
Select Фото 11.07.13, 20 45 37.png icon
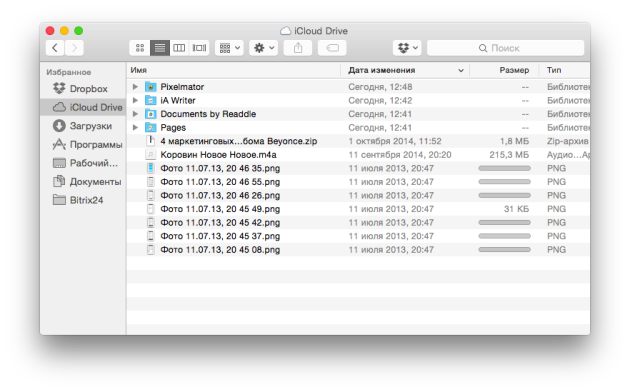(x=151, y=236)
